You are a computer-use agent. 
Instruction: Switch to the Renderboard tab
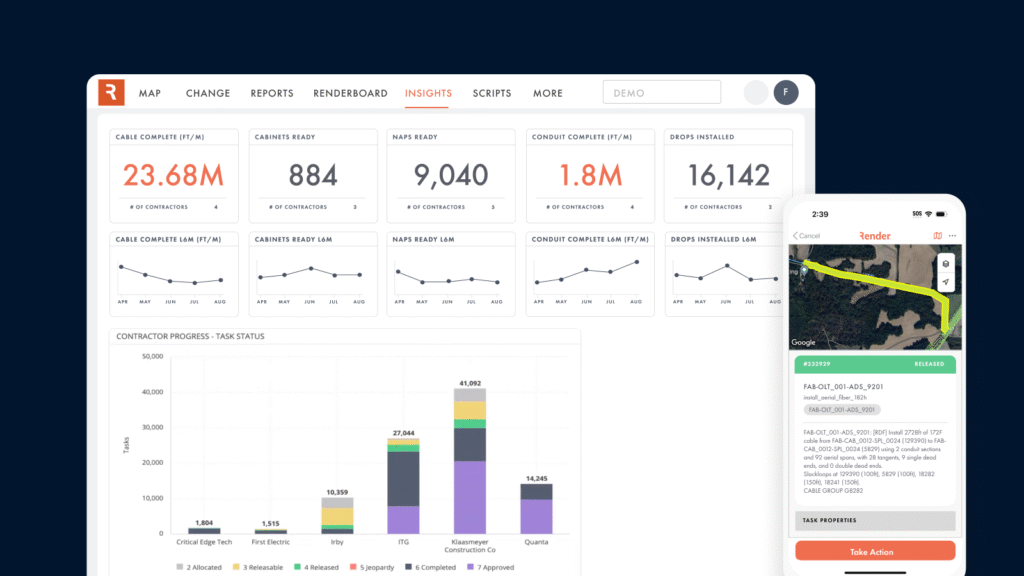(350, 93)
